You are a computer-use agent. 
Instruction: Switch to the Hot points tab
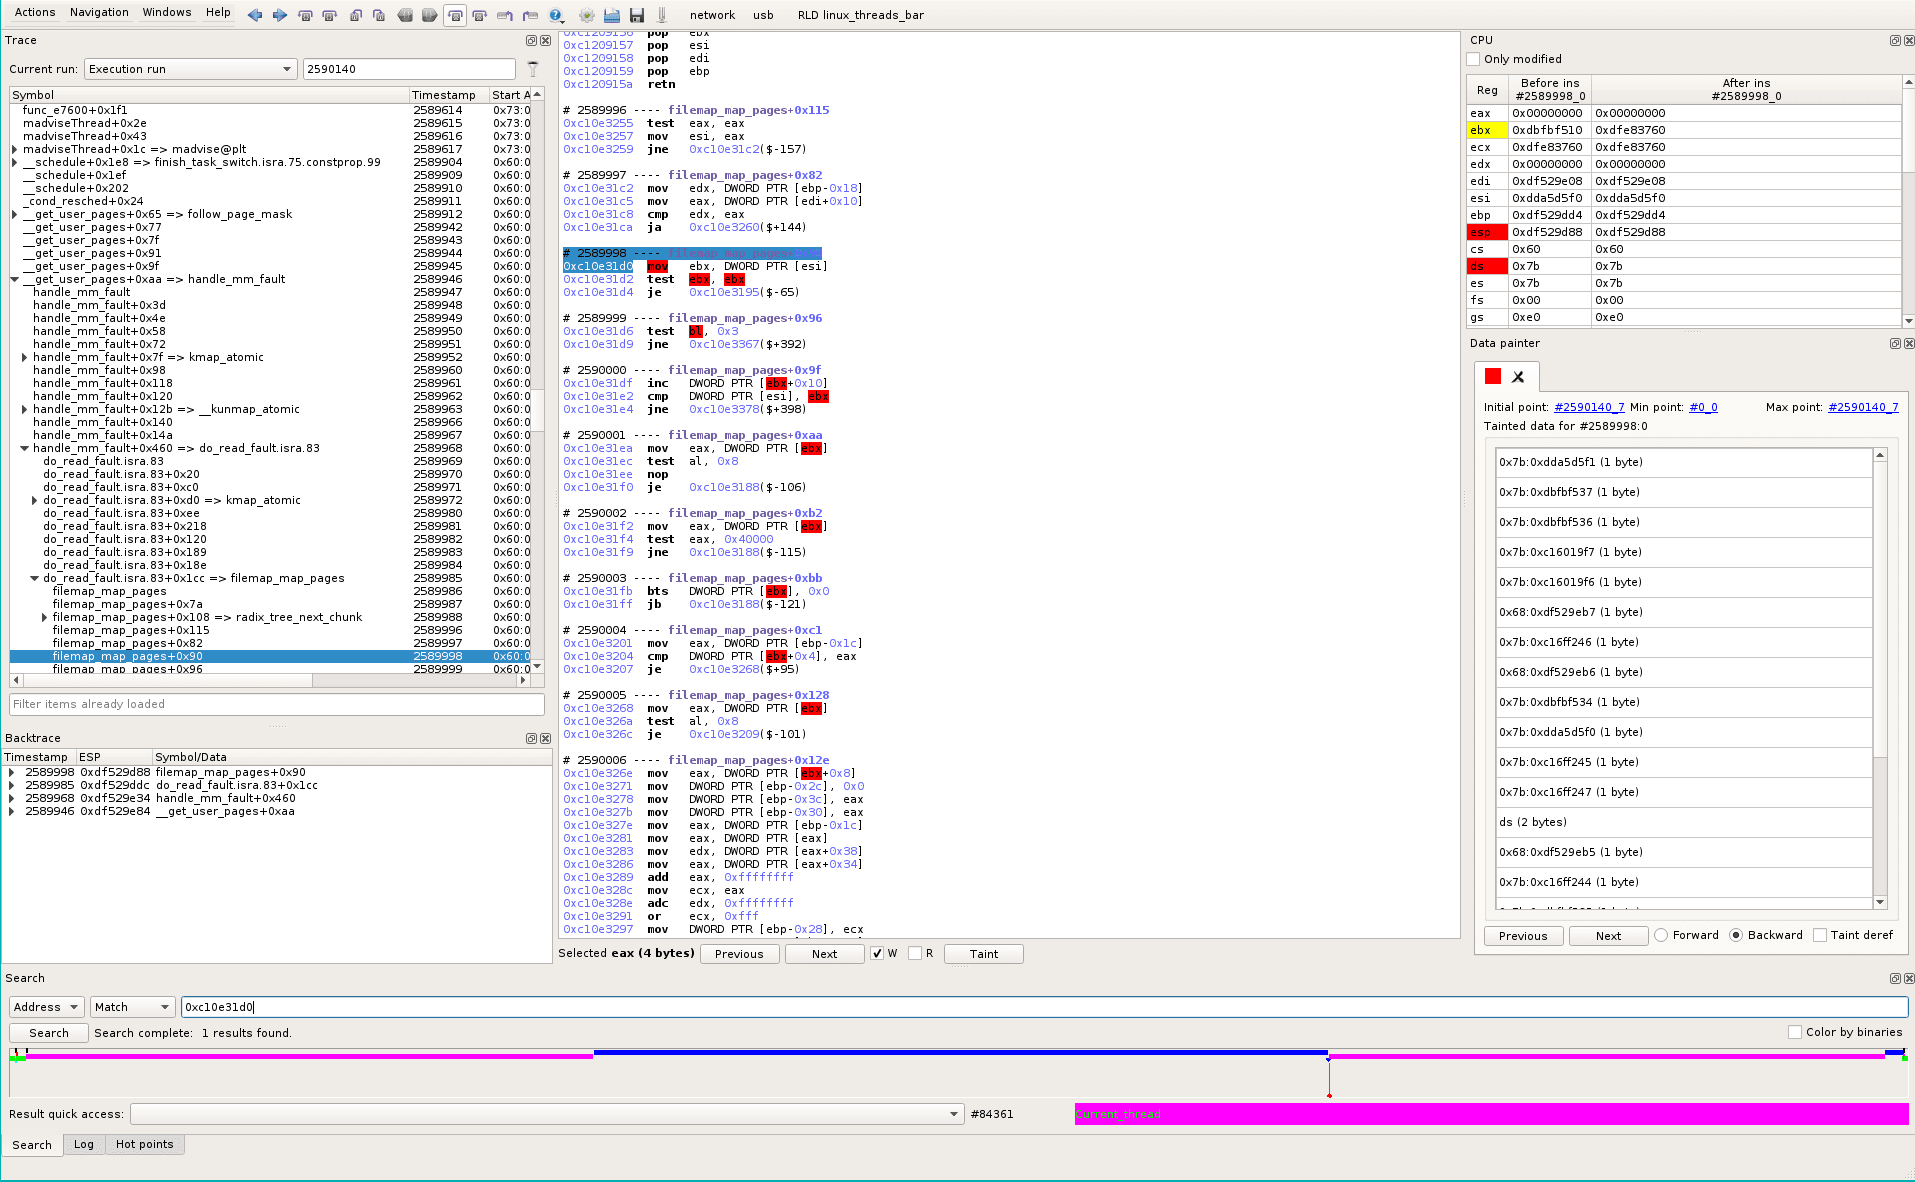tap(144, 1145)
